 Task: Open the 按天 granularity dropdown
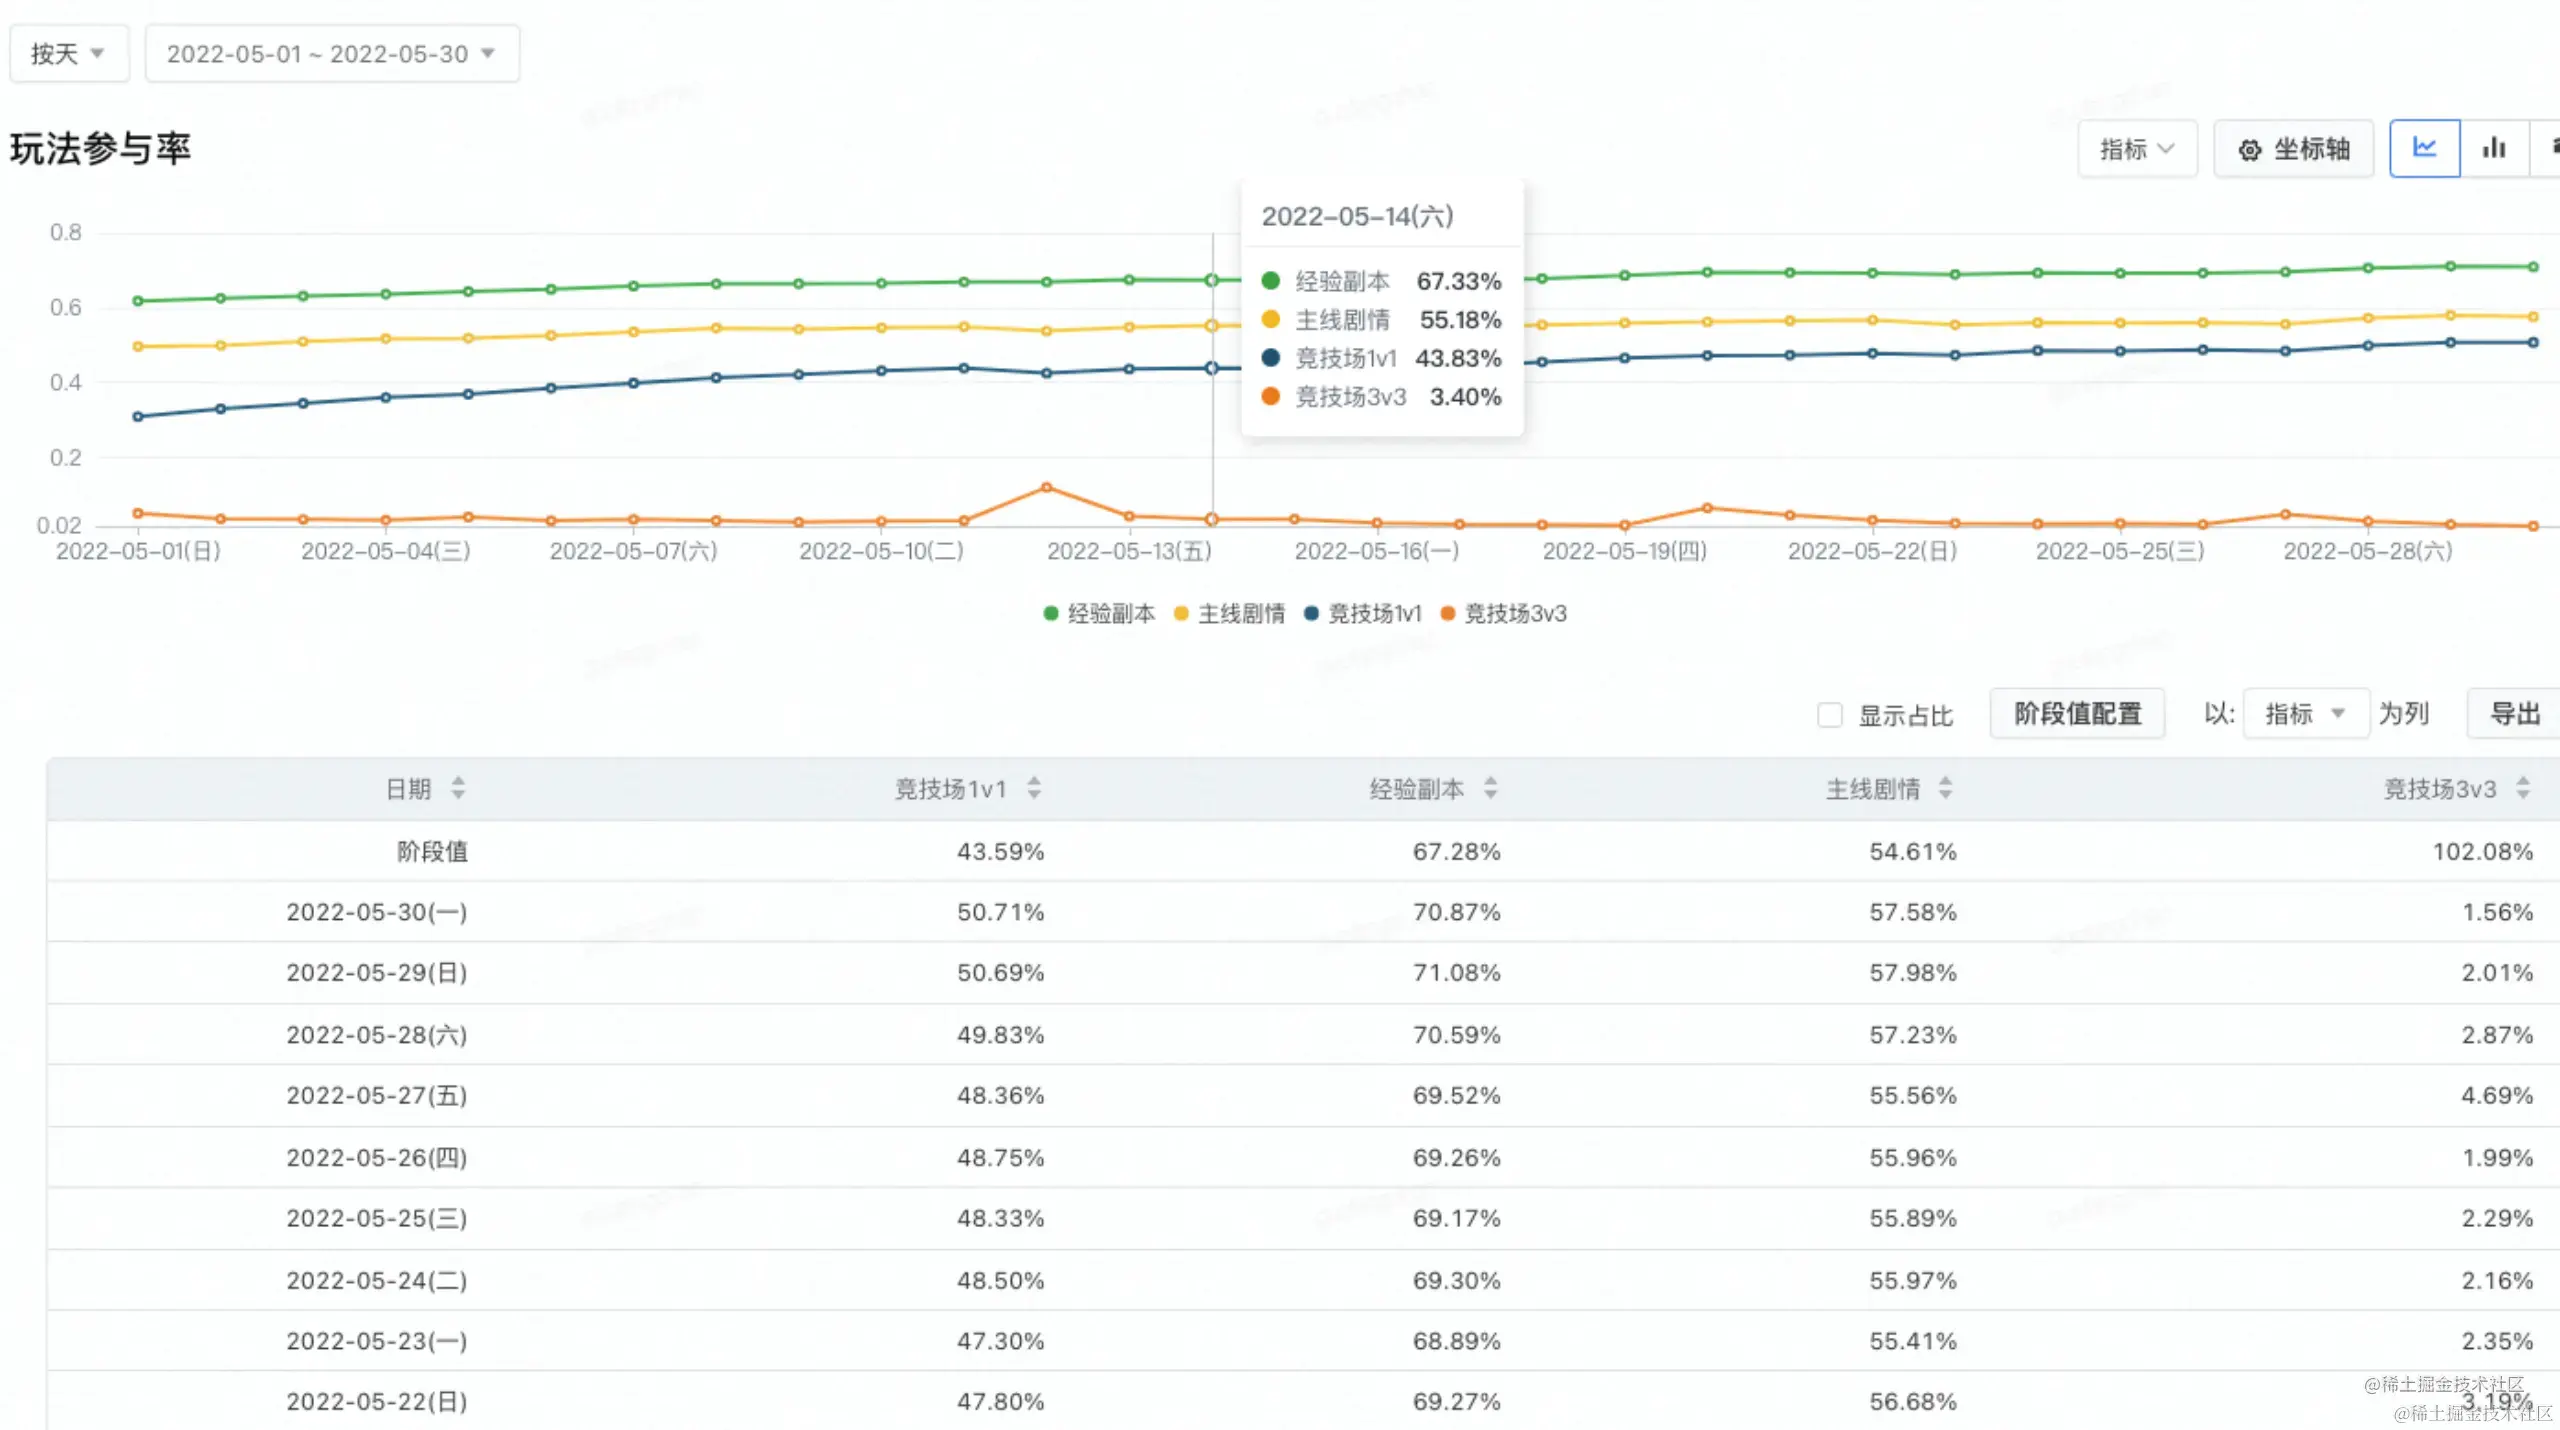pyautogui.click(x=68, y=53)
